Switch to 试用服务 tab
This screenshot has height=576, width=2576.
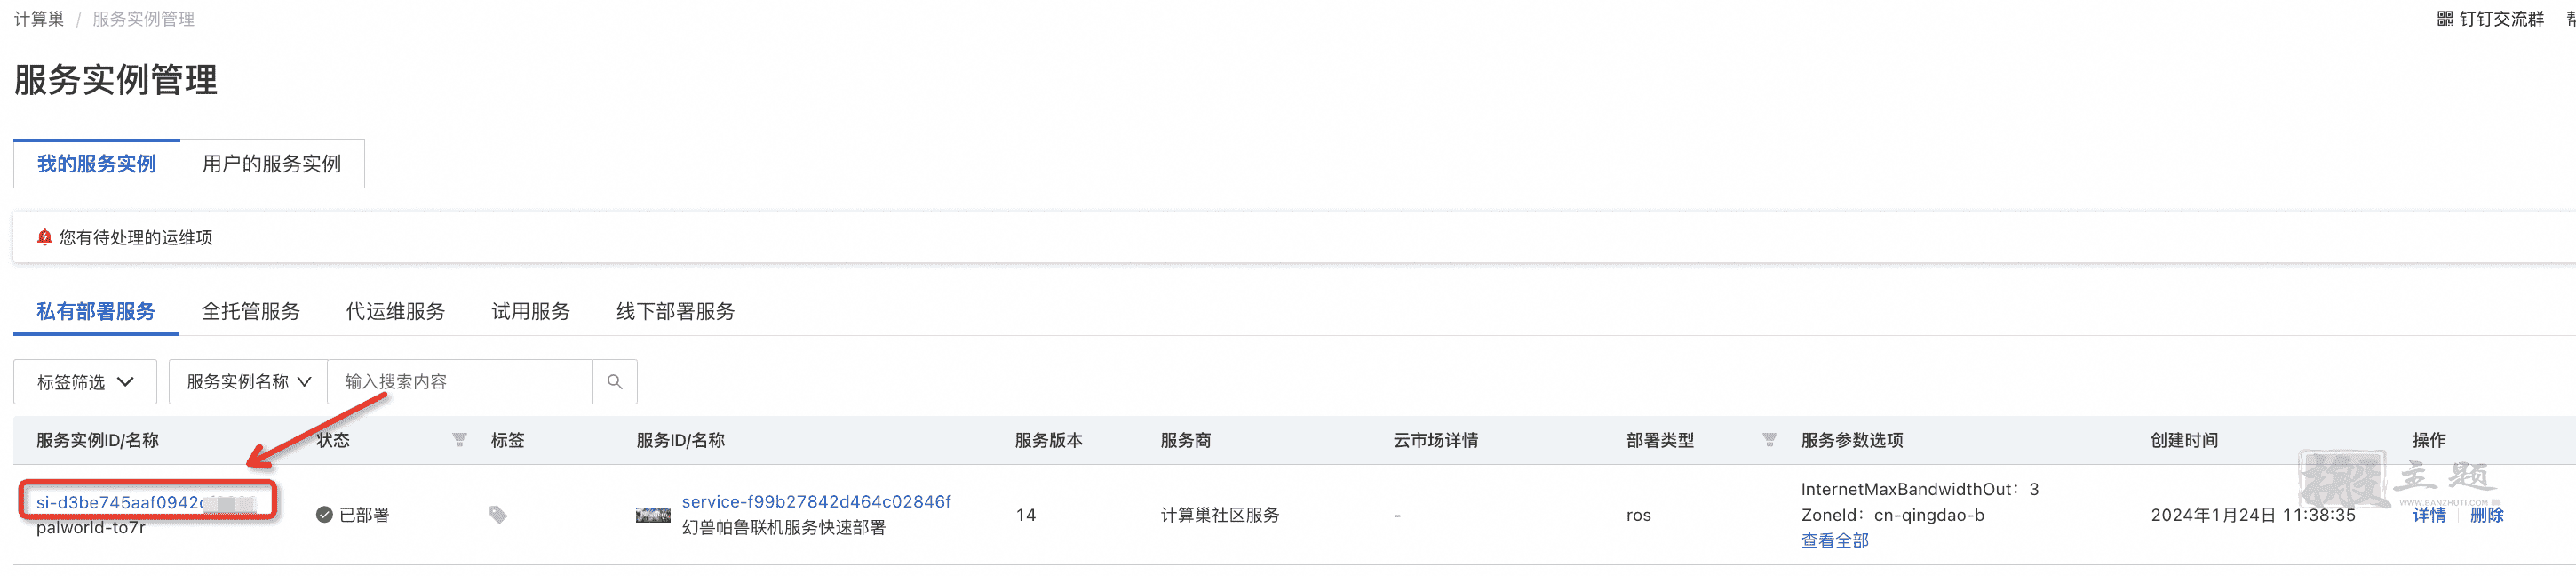coord(530,312)
